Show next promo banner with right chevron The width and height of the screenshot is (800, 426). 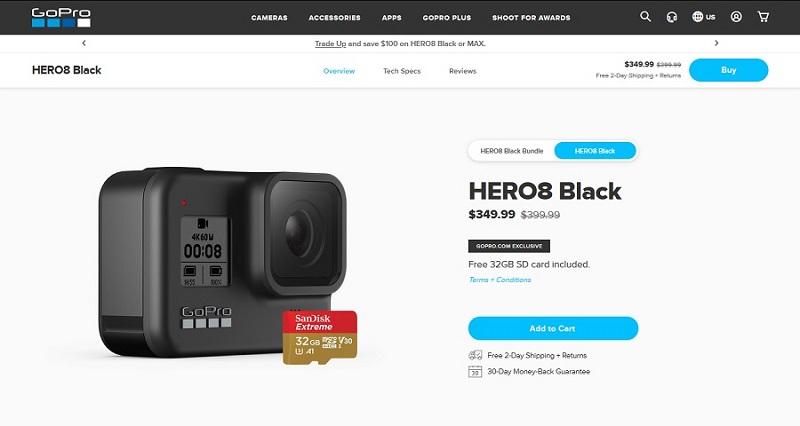[716, 43]
